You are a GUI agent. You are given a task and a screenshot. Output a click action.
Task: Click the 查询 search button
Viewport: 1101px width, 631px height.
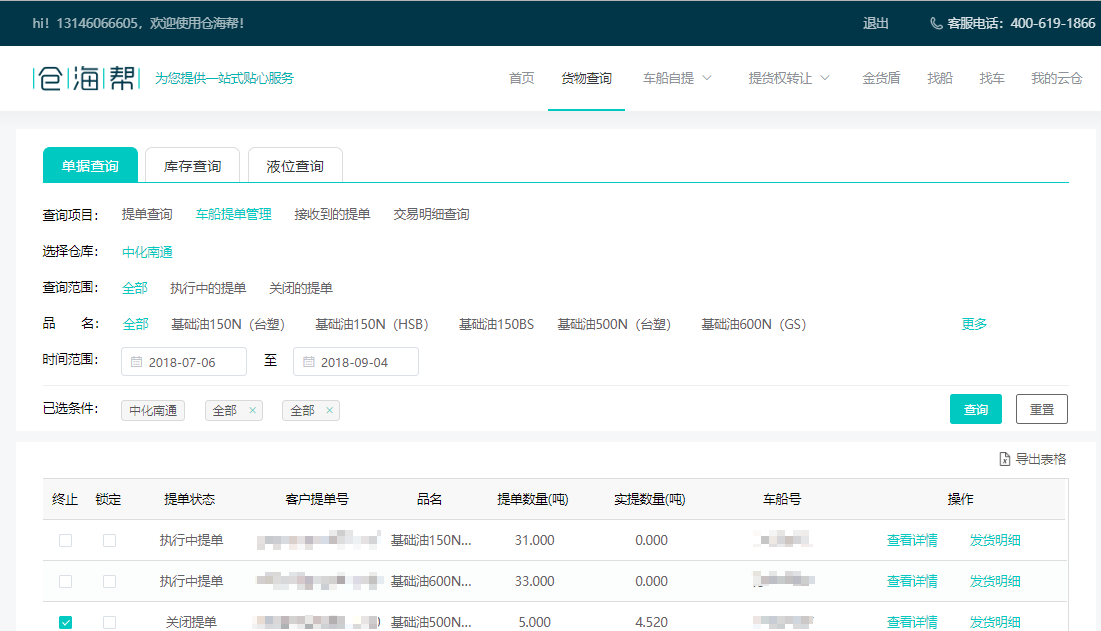point(975,409)
